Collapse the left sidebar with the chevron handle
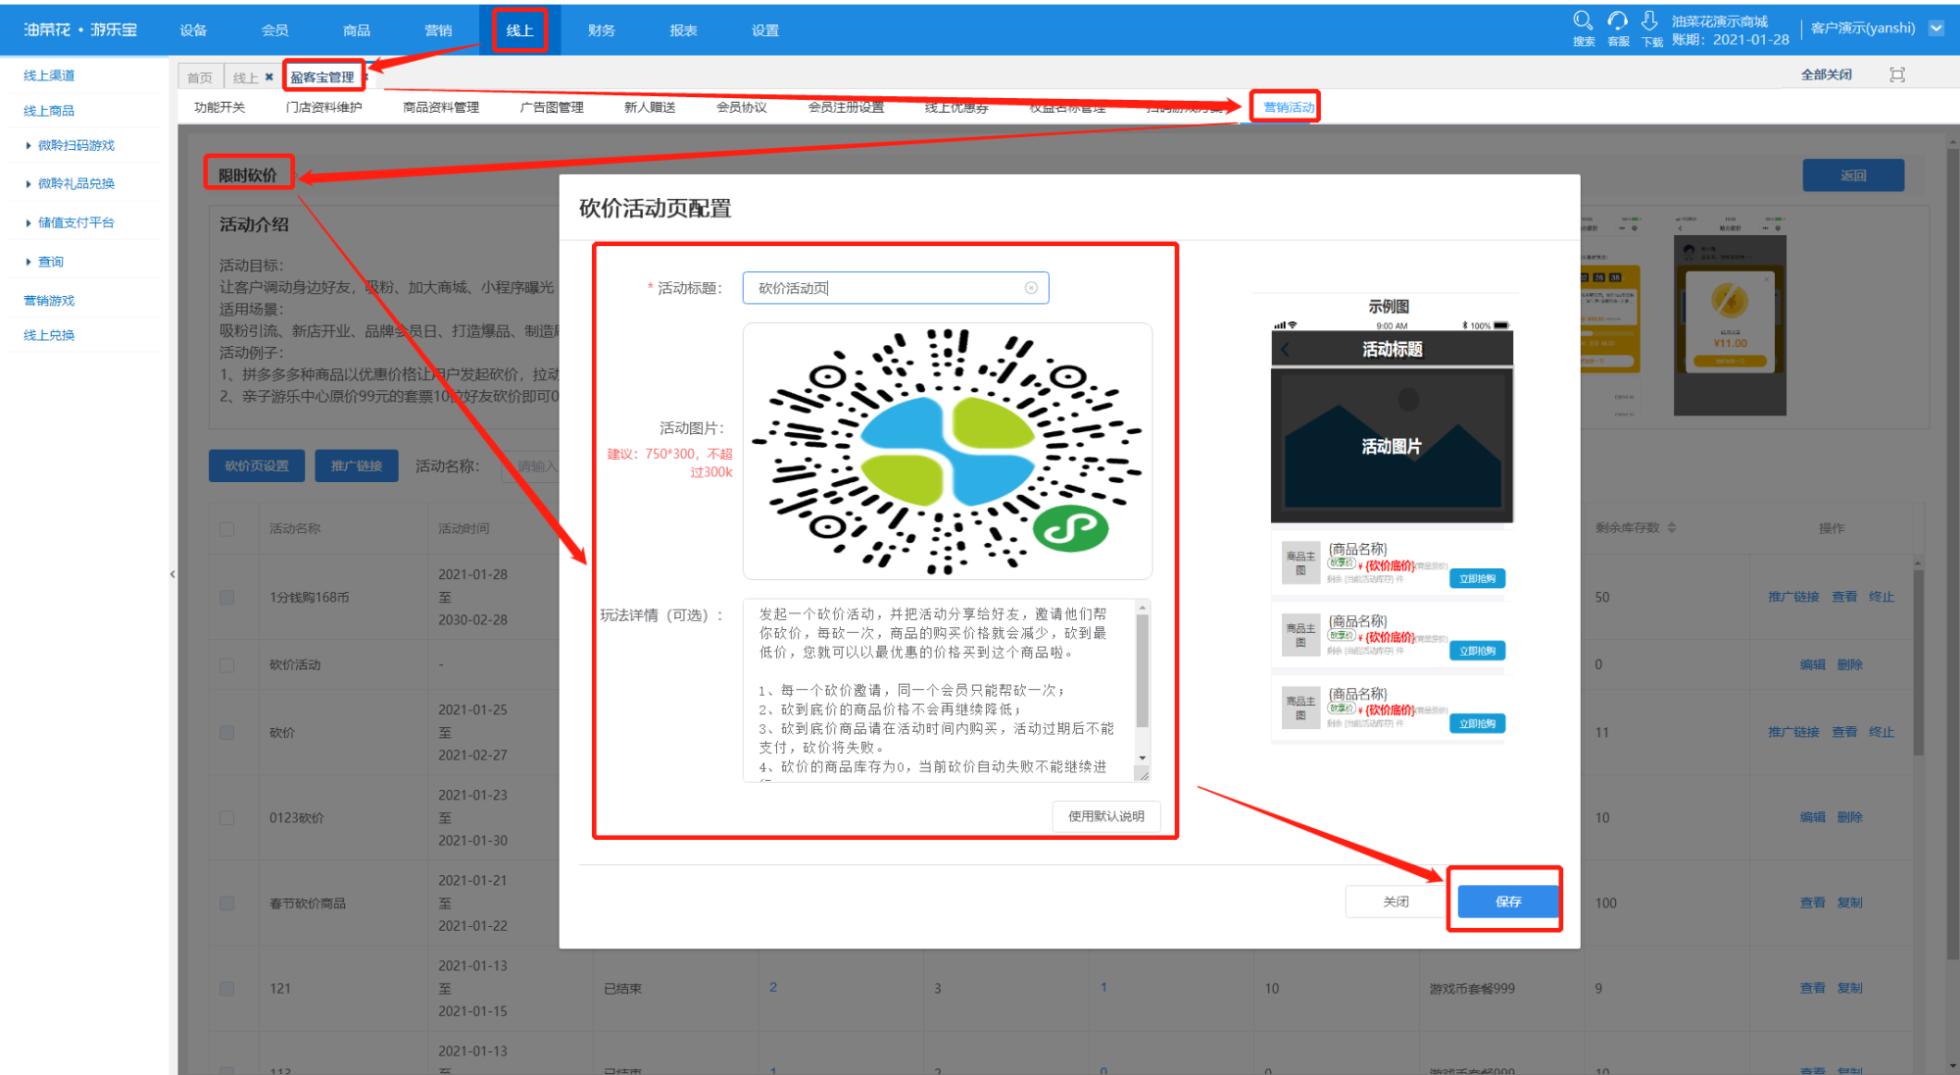This screenshot has height=1075, width=1960. tap(172, 574)
